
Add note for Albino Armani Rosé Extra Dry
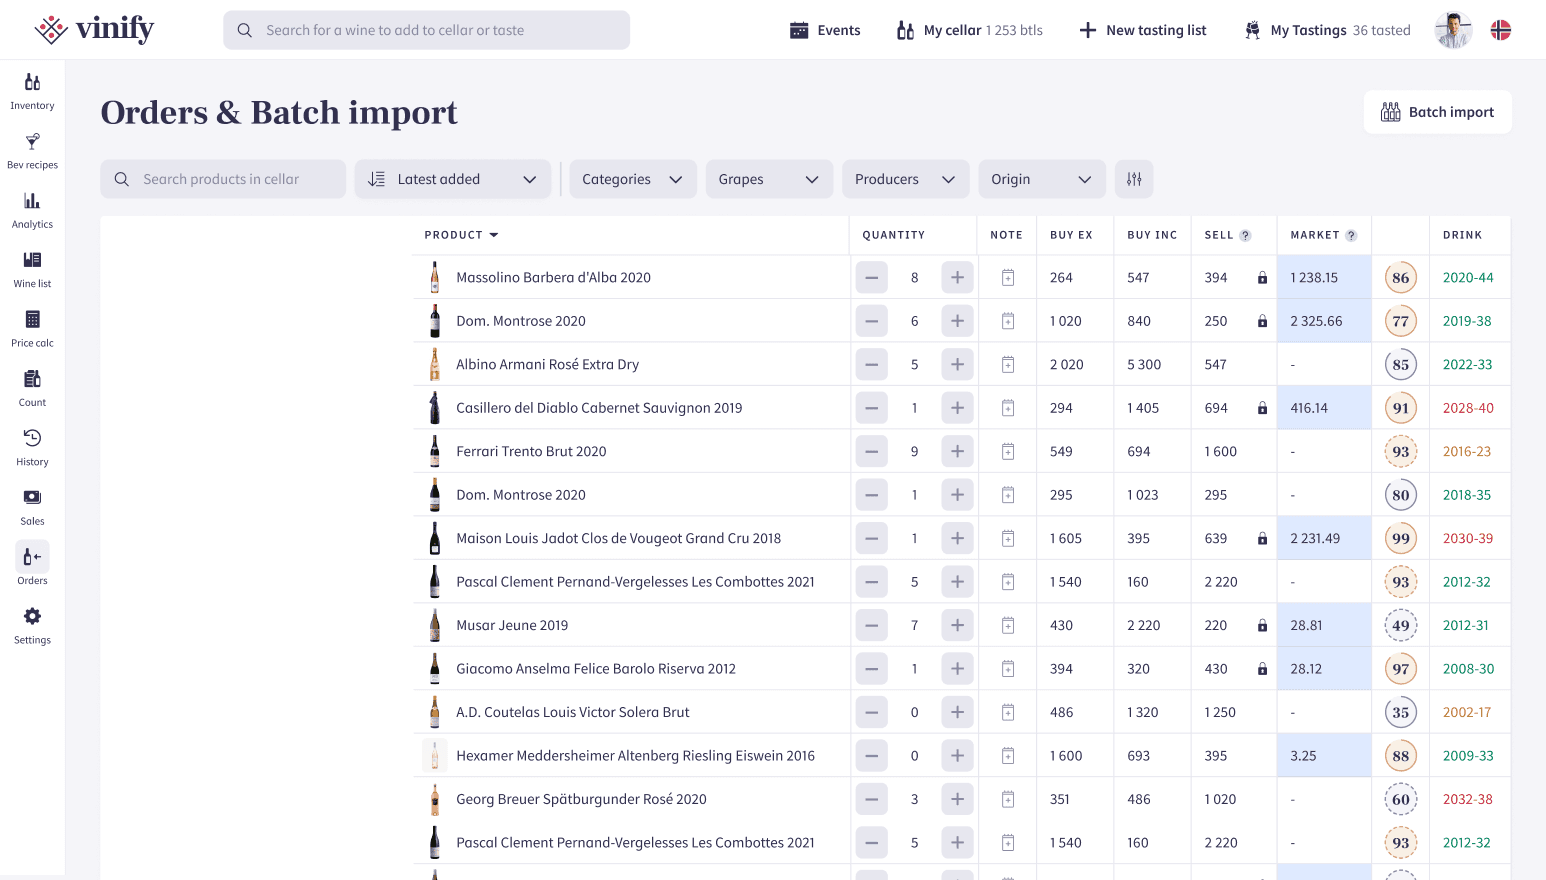[x=1008, y=365]
